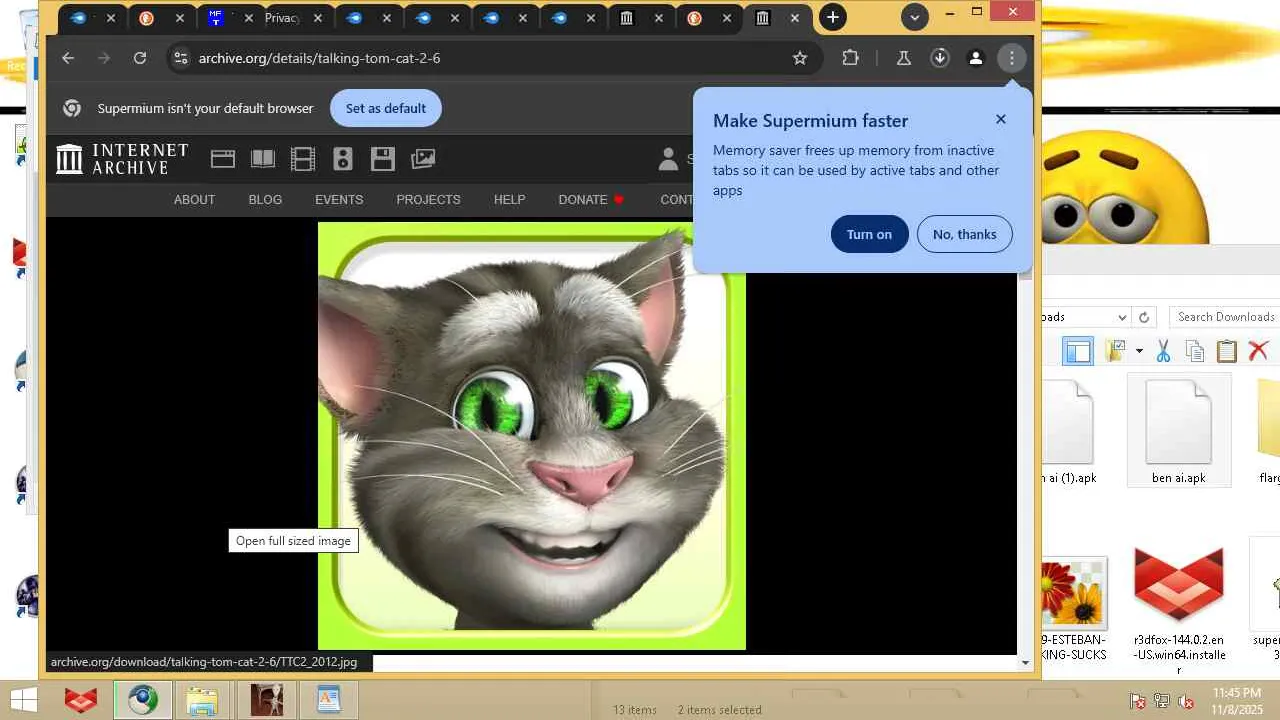Turn on Memory saver
This screenshot has height=720, width=1280.
coord(869,234)
